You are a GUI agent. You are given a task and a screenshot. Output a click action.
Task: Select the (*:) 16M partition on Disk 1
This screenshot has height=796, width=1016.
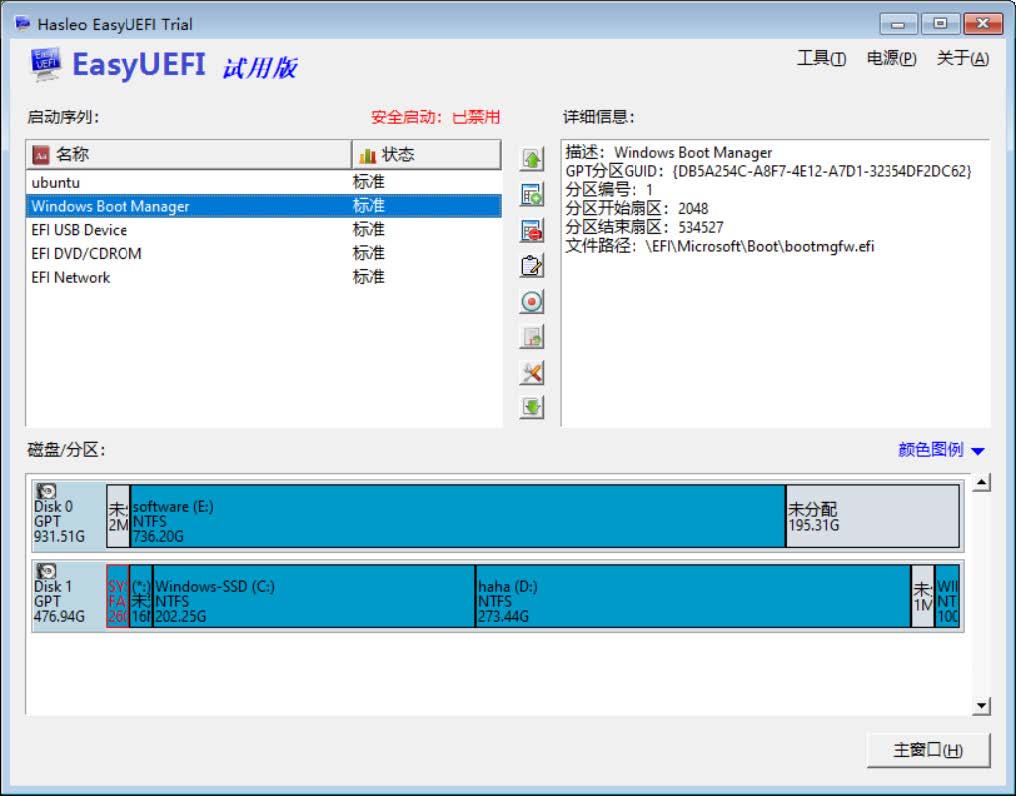point(141,596)
